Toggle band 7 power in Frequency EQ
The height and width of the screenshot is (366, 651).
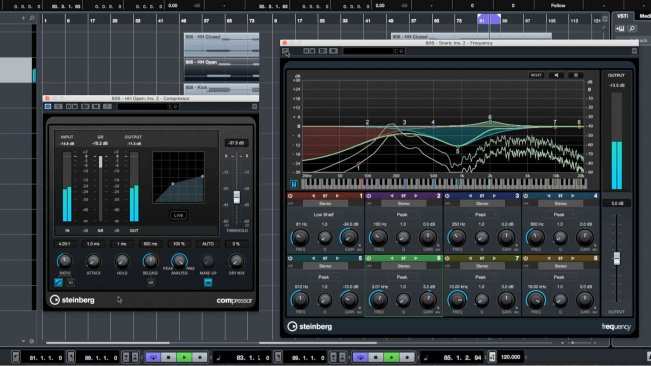pos(447,258)
